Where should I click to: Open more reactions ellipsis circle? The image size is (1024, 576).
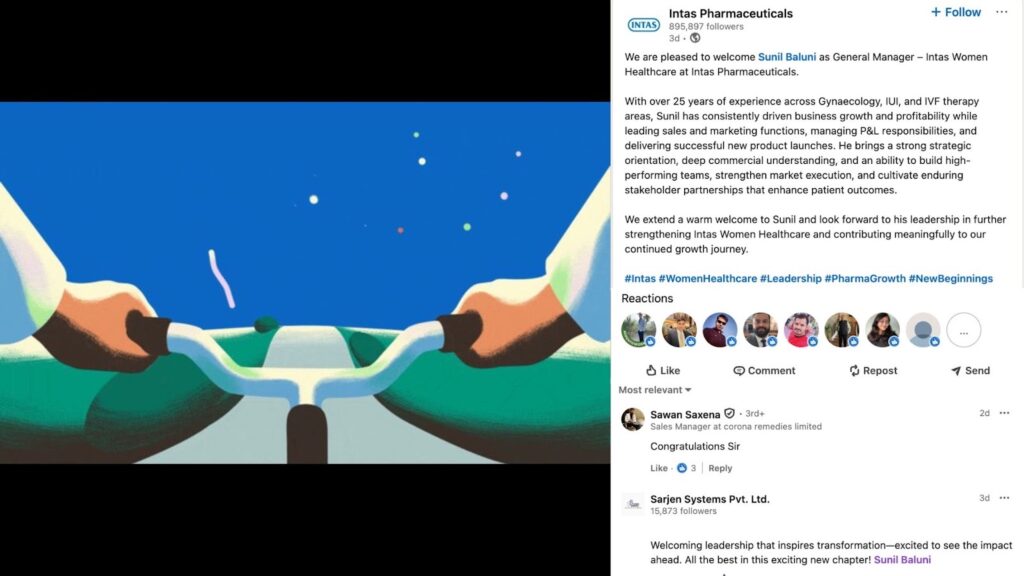[963, 330]
